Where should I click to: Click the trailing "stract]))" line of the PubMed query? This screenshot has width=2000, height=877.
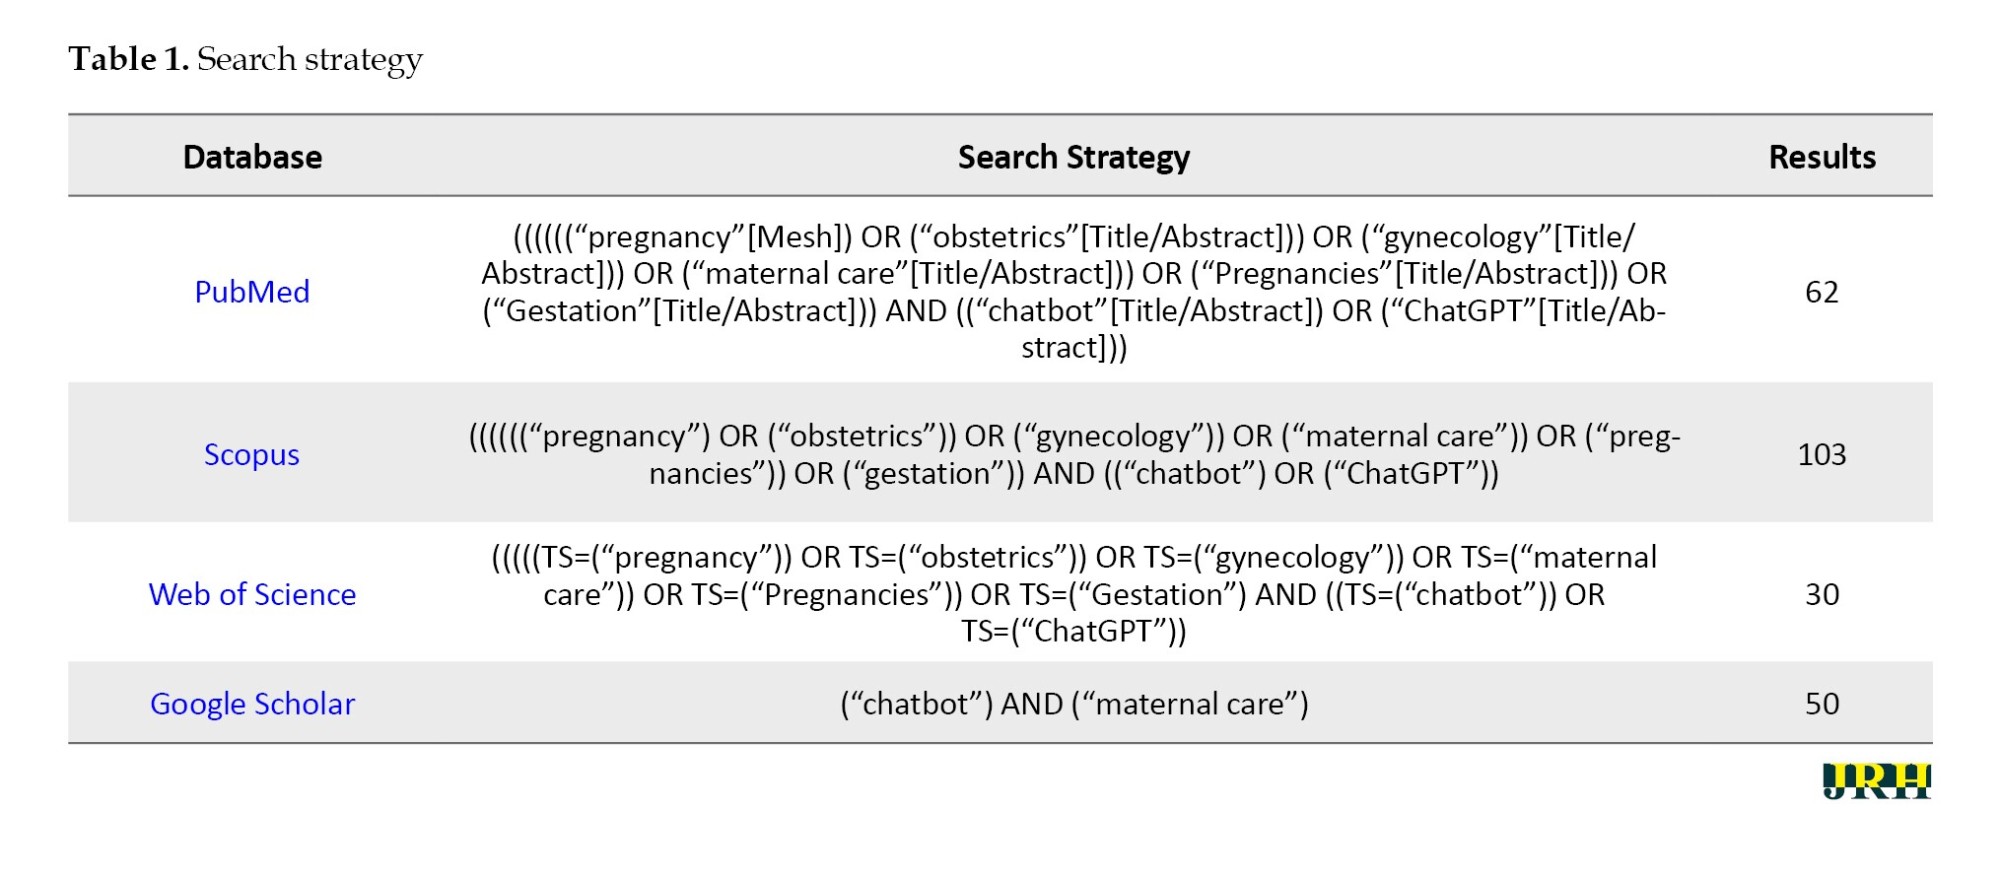click(x=1073, y=348)
